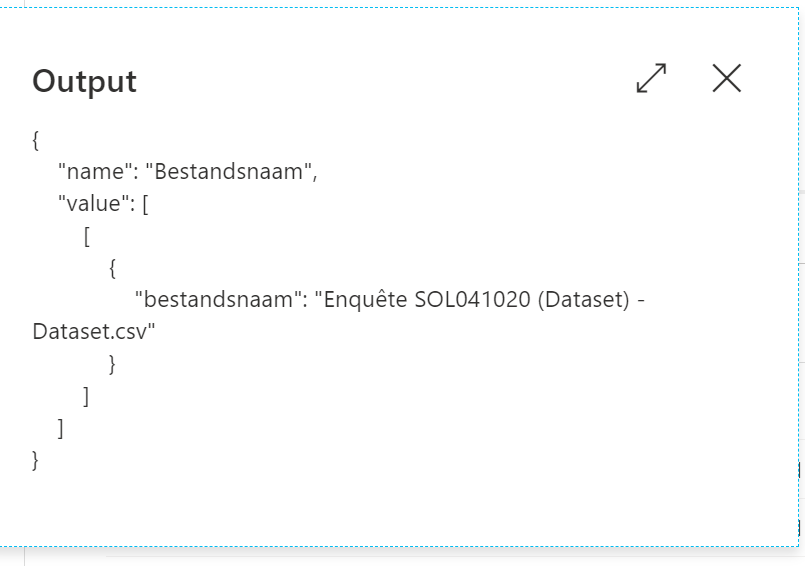Click the opening curly brace on first line

pyautogui.click(x=36, y=139)
